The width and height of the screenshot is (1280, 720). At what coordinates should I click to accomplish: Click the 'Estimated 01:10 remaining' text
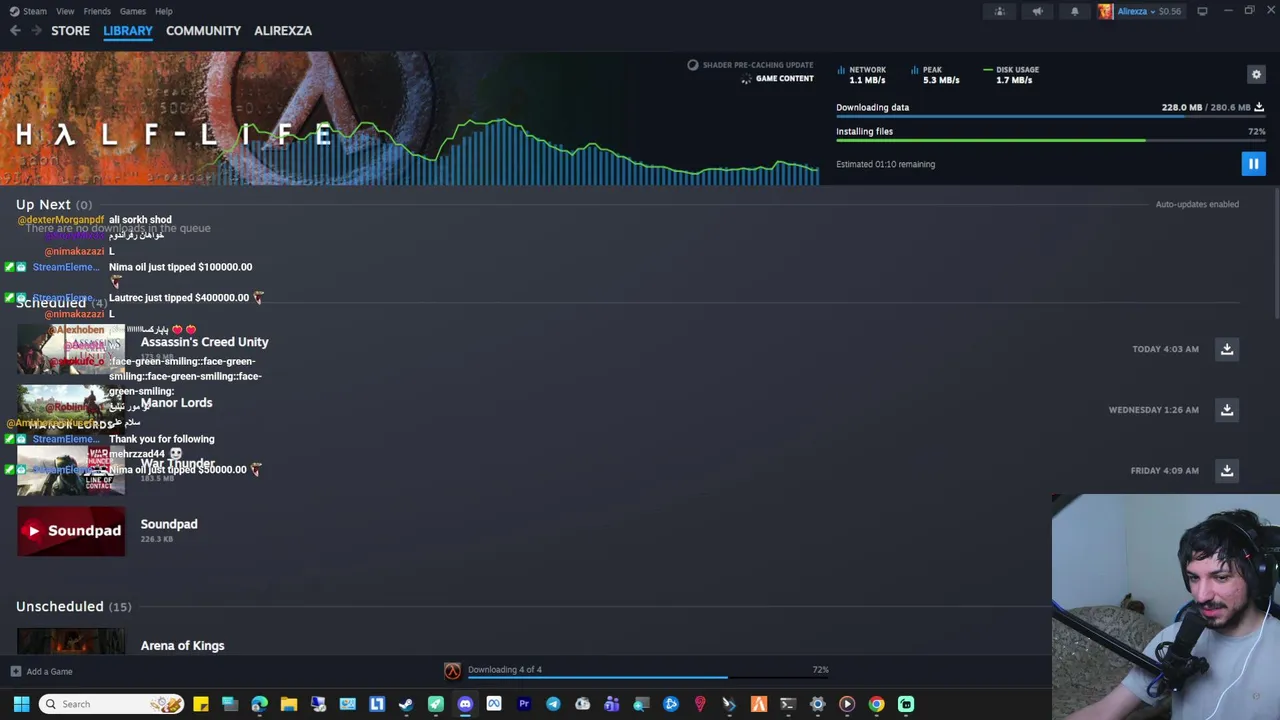point(885,164)
